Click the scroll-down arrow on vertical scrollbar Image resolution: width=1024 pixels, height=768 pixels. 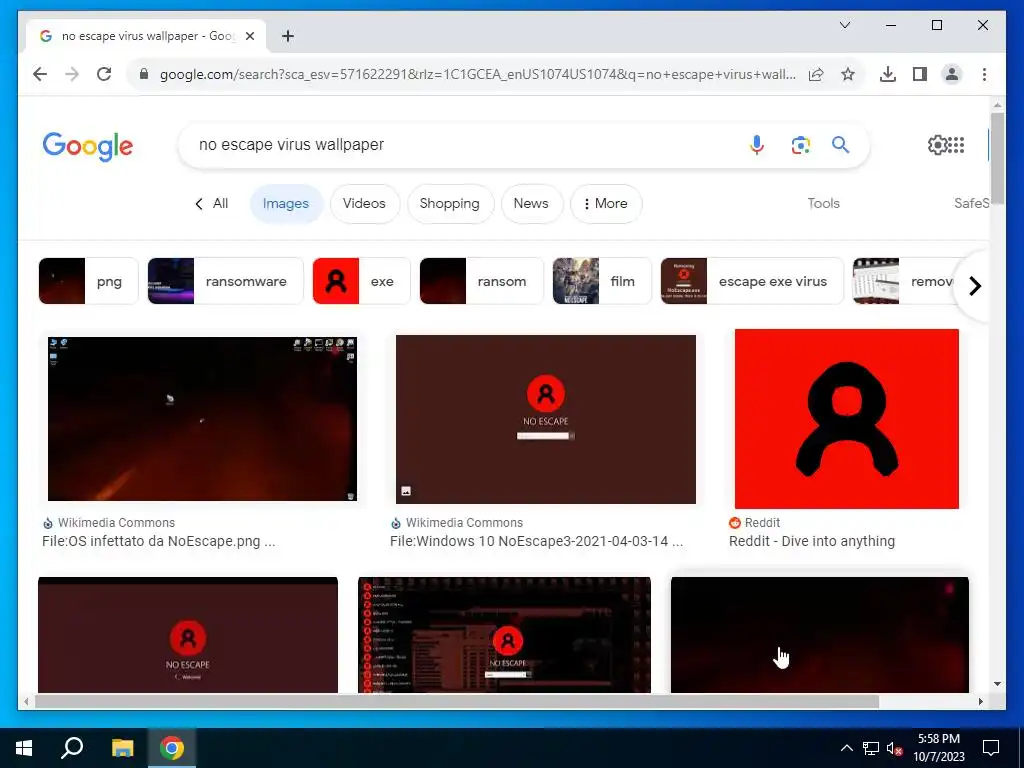(x=997, y=684)
